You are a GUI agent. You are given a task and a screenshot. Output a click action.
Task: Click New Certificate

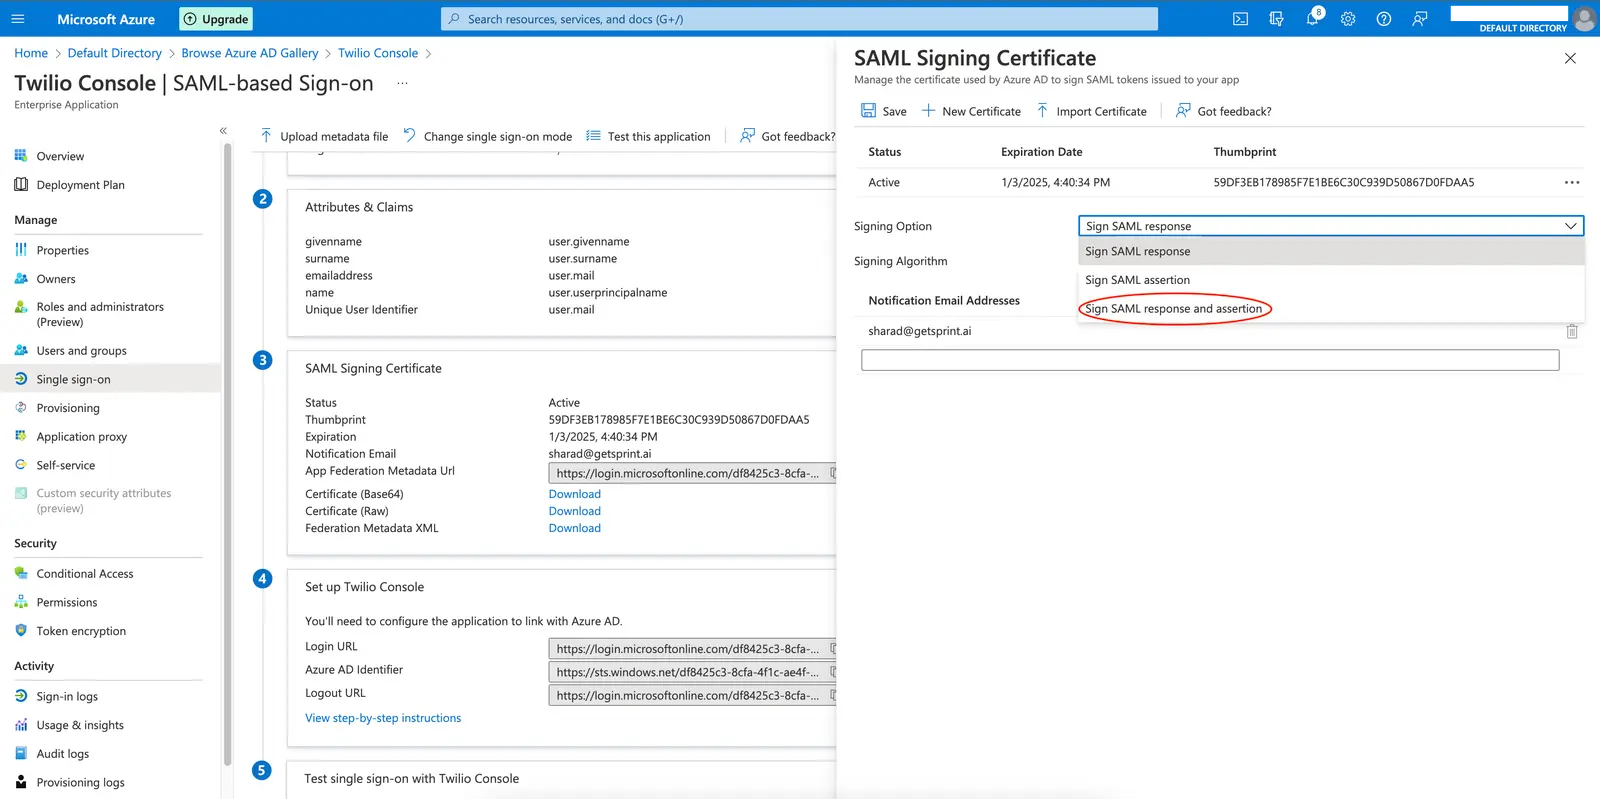971,111
